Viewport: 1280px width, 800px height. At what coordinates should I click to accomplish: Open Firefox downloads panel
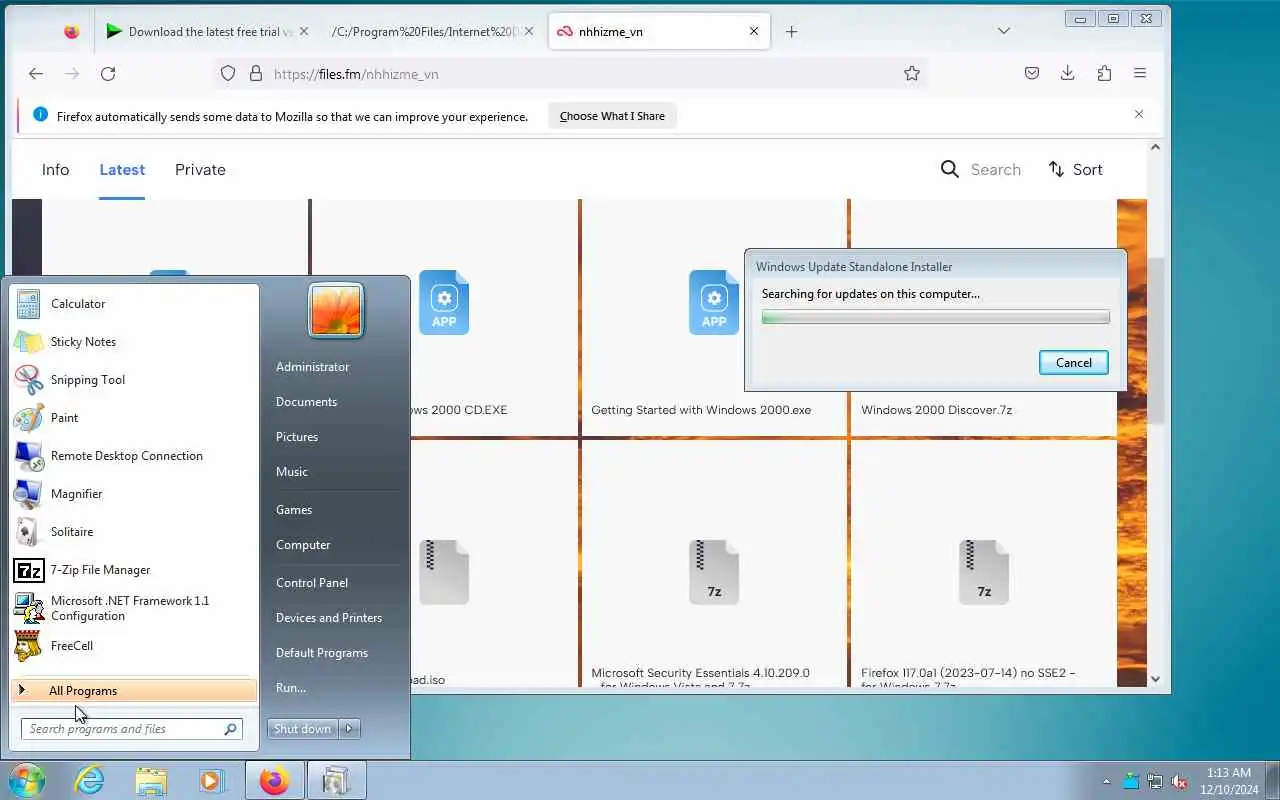[x=1068, y=73]
